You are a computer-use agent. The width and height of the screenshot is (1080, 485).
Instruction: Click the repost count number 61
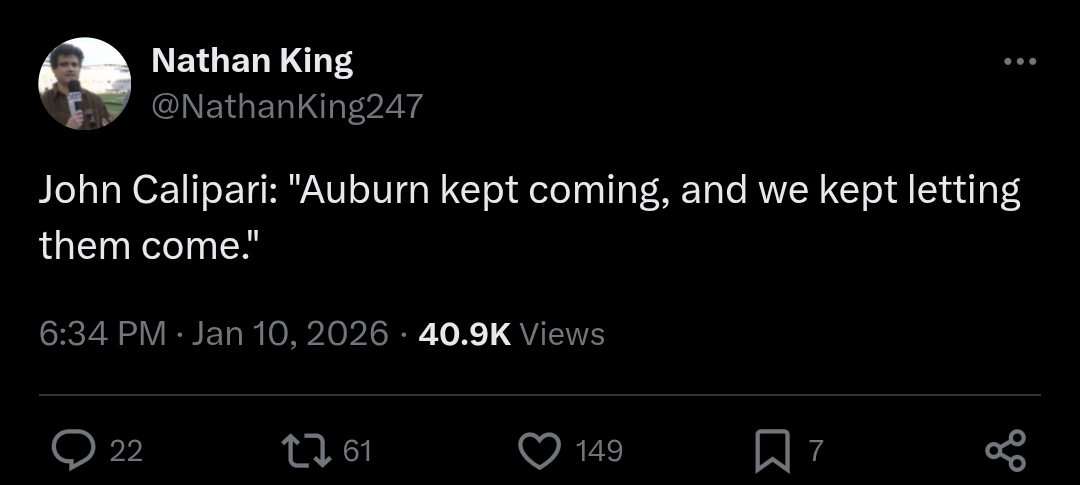[357, 452]
